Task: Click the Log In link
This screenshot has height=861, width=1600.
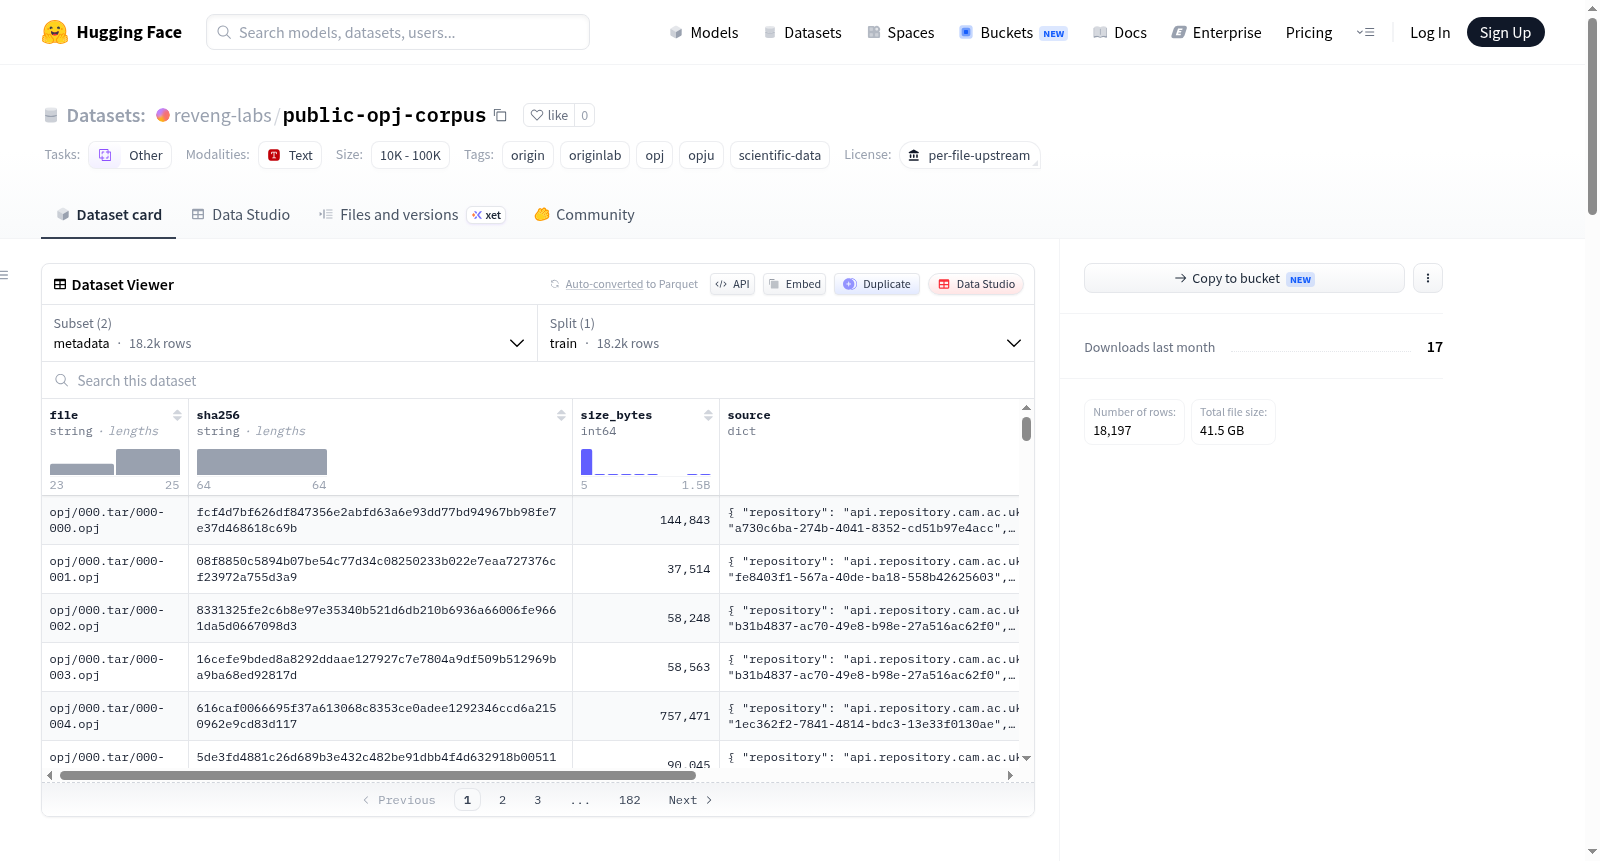Action: point(1430,32)
